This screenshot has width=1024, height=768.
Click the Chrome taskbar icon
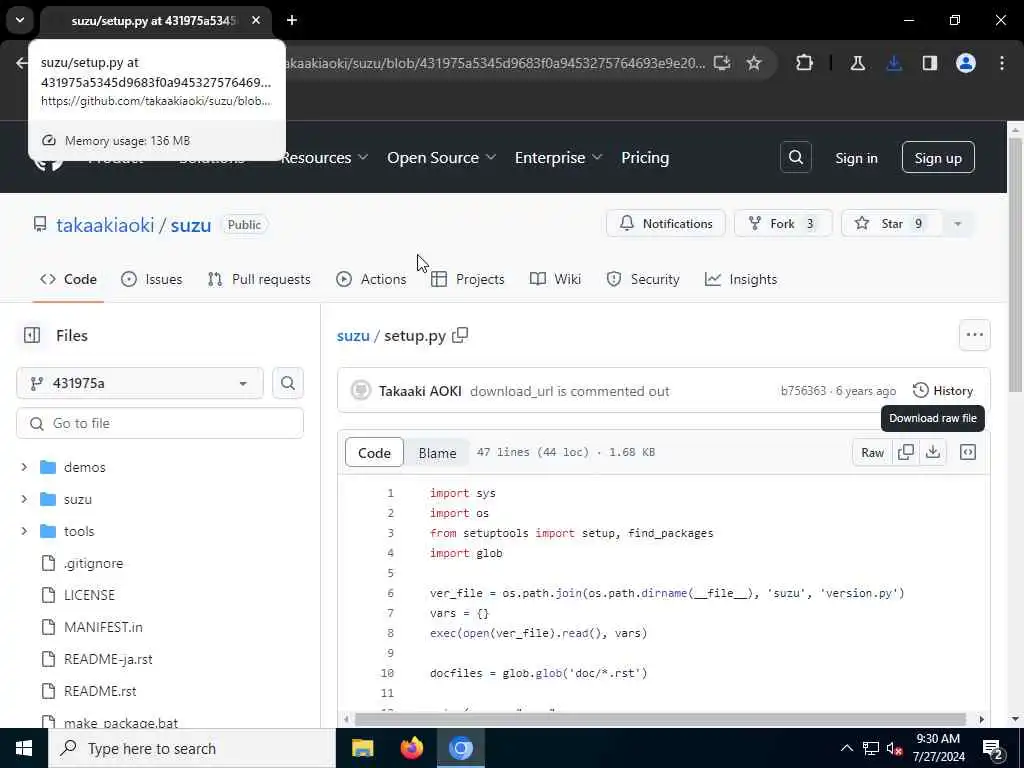pos(460,748)
